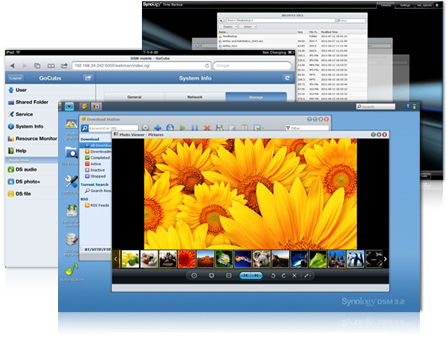Open checkmark dropdown in Download Station toolbar
Viewport: 447px width, 360px height.
coord(258,128)
